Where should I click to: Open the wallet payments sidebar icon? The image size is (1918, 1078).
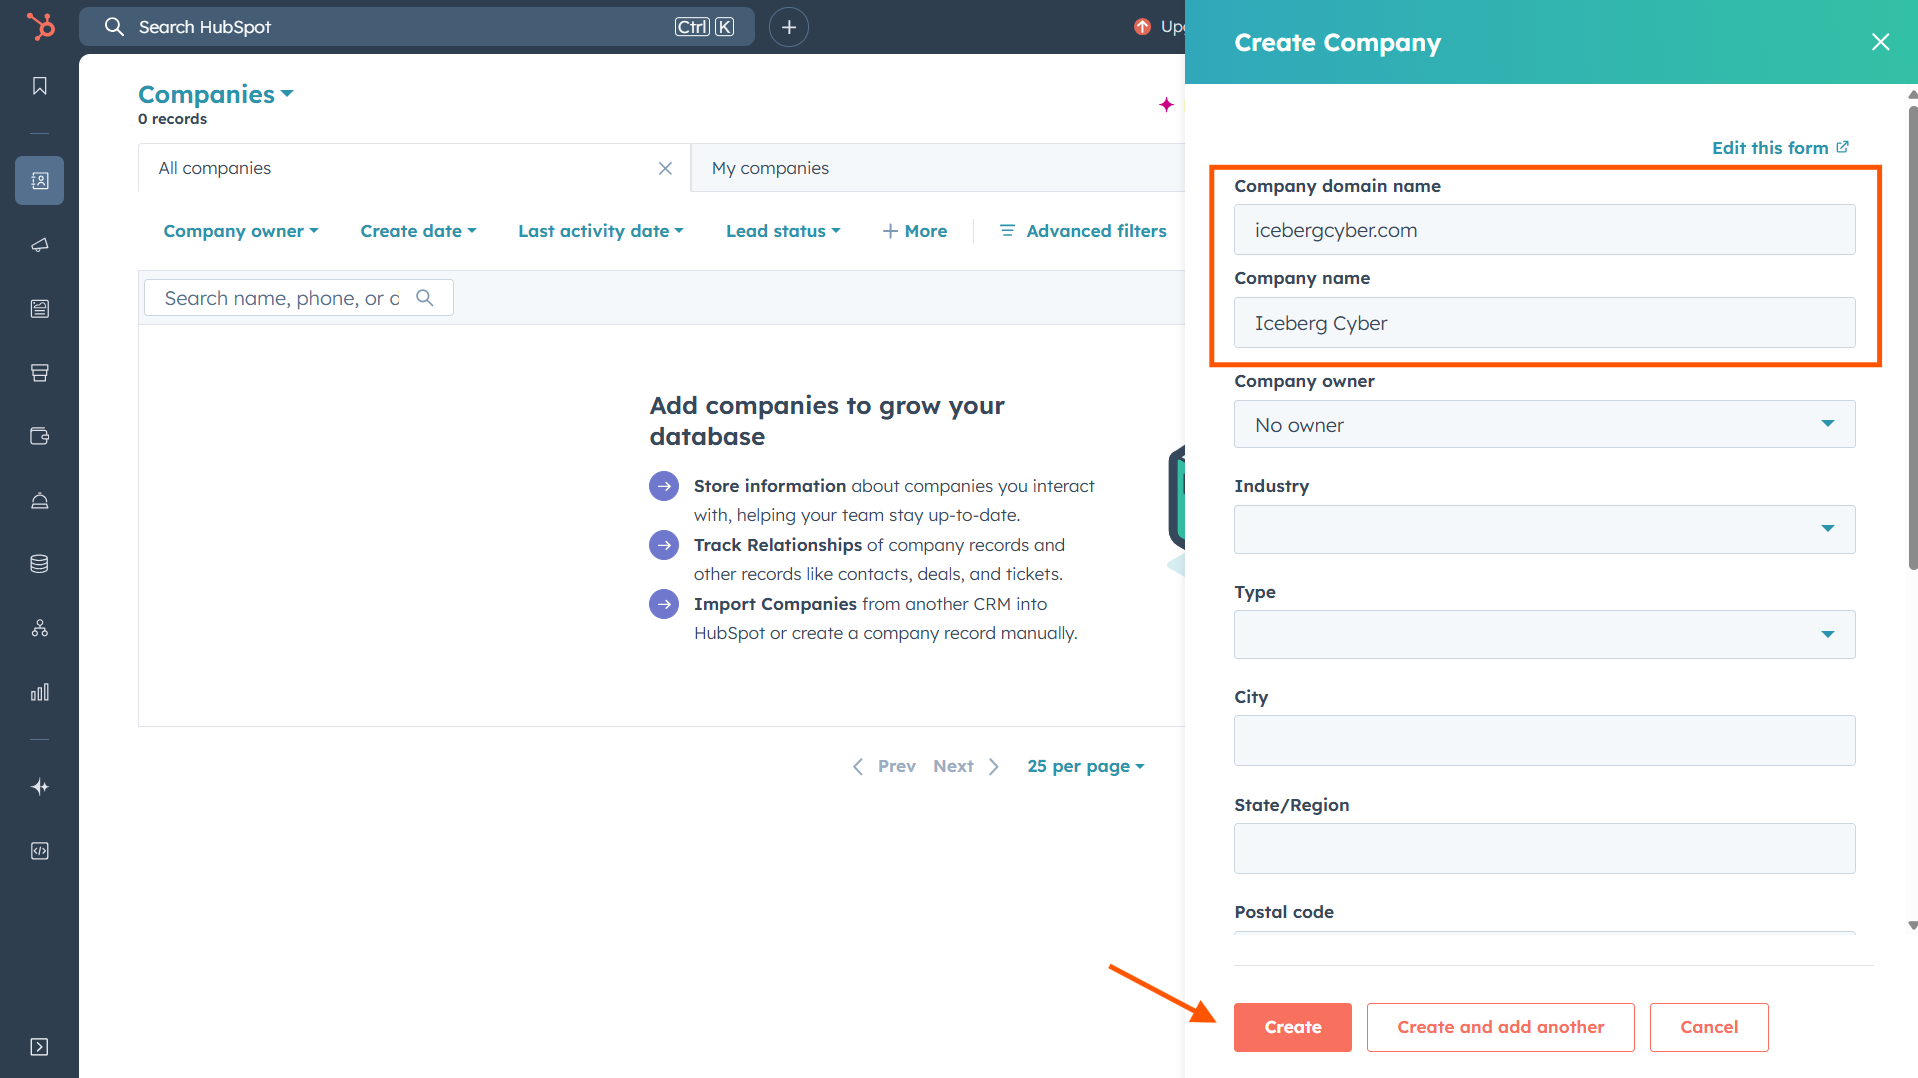[39, 436]
